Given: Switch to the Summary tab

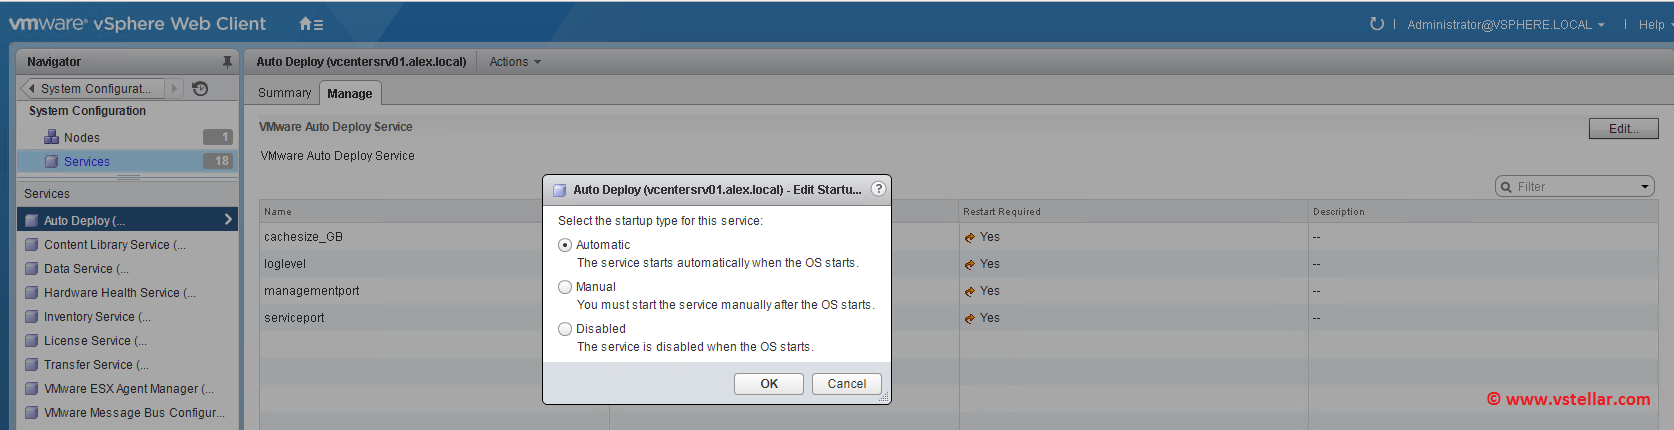Looking at the screenshot, I should (284, 93).
